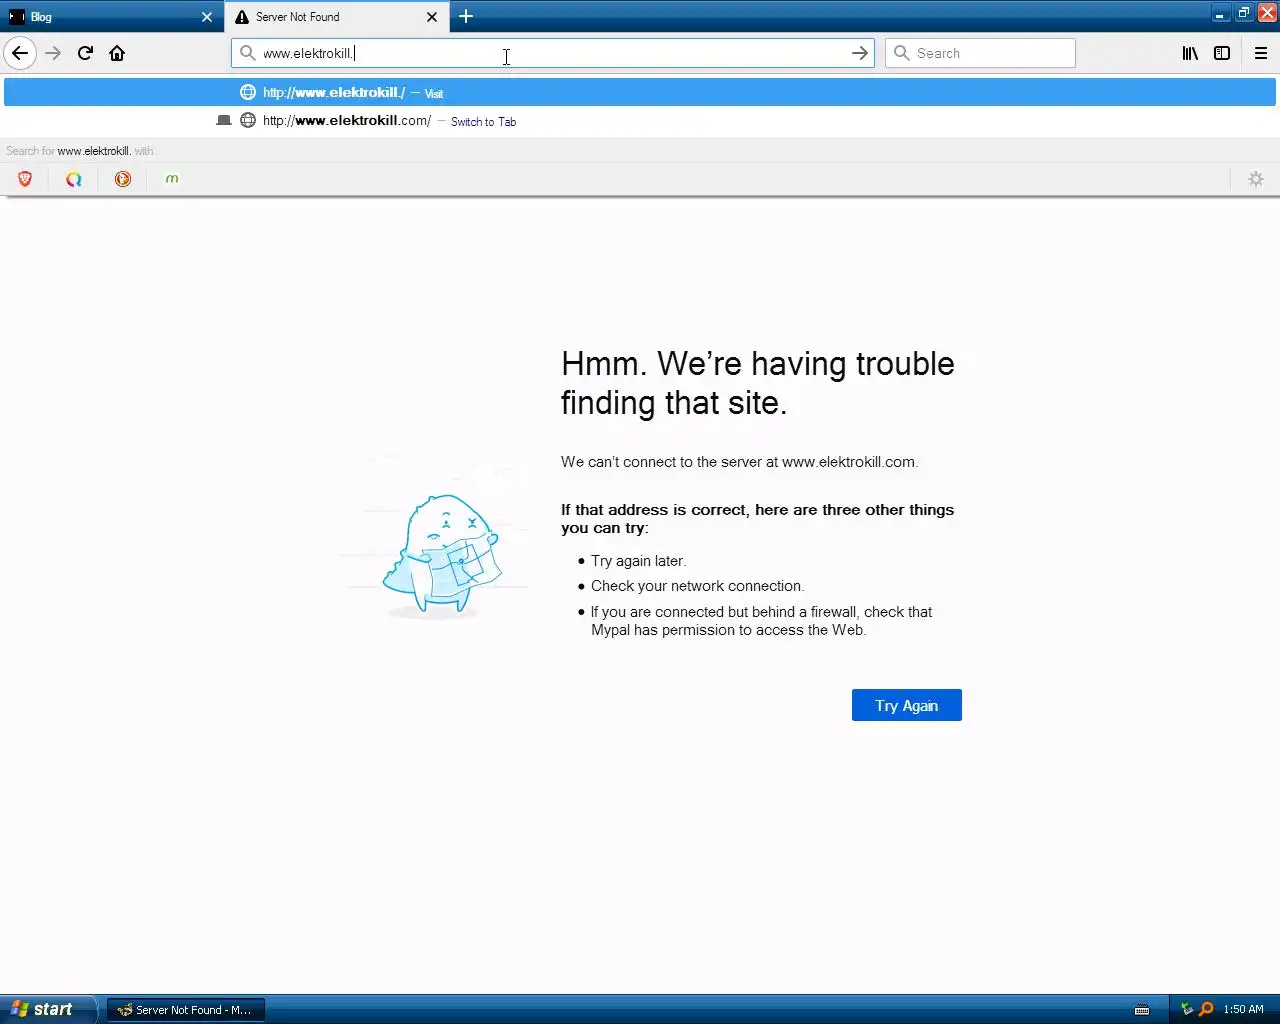Switch to the Blog tab
The height and width of the screenshot is (1024, 1280).
click(110, 17)
